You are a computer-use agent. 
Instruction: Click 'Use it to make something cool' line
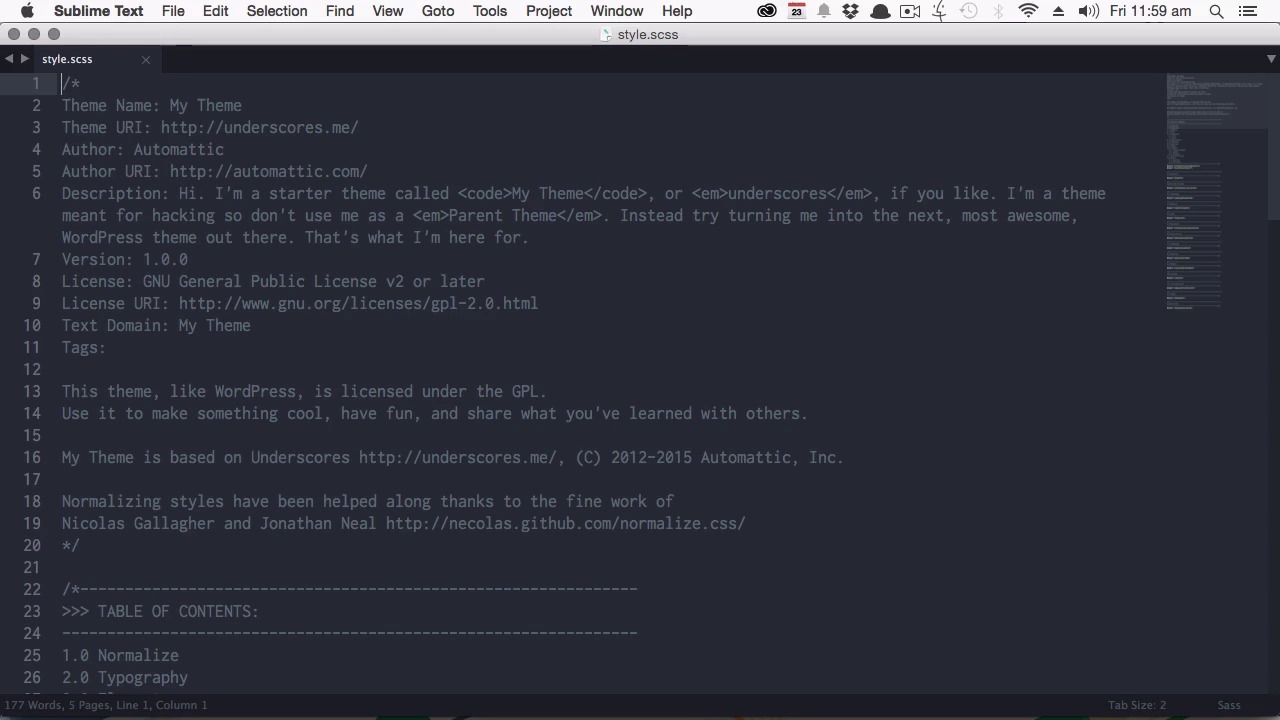pos(435,413)
